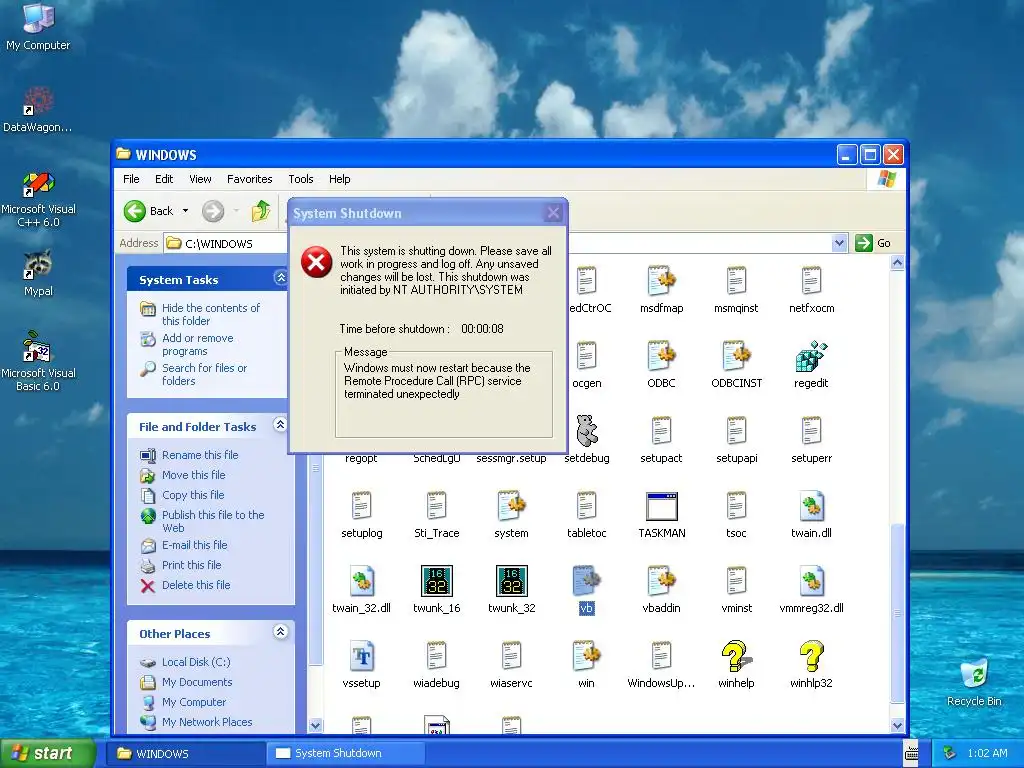Click the Start button
Viewport: 1024px width, 768px height.
pos(47,753)
